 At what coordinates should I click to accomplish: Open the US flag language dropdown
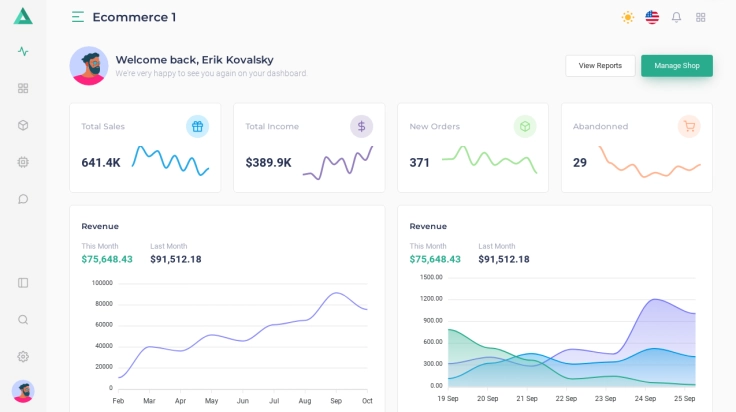652,17
